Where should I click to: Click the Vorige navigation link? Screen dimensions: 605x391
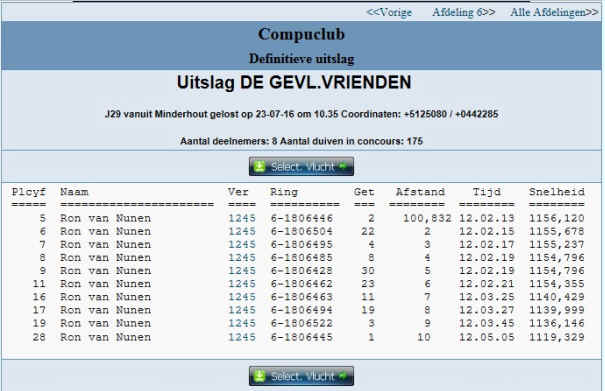coord(389,12)
